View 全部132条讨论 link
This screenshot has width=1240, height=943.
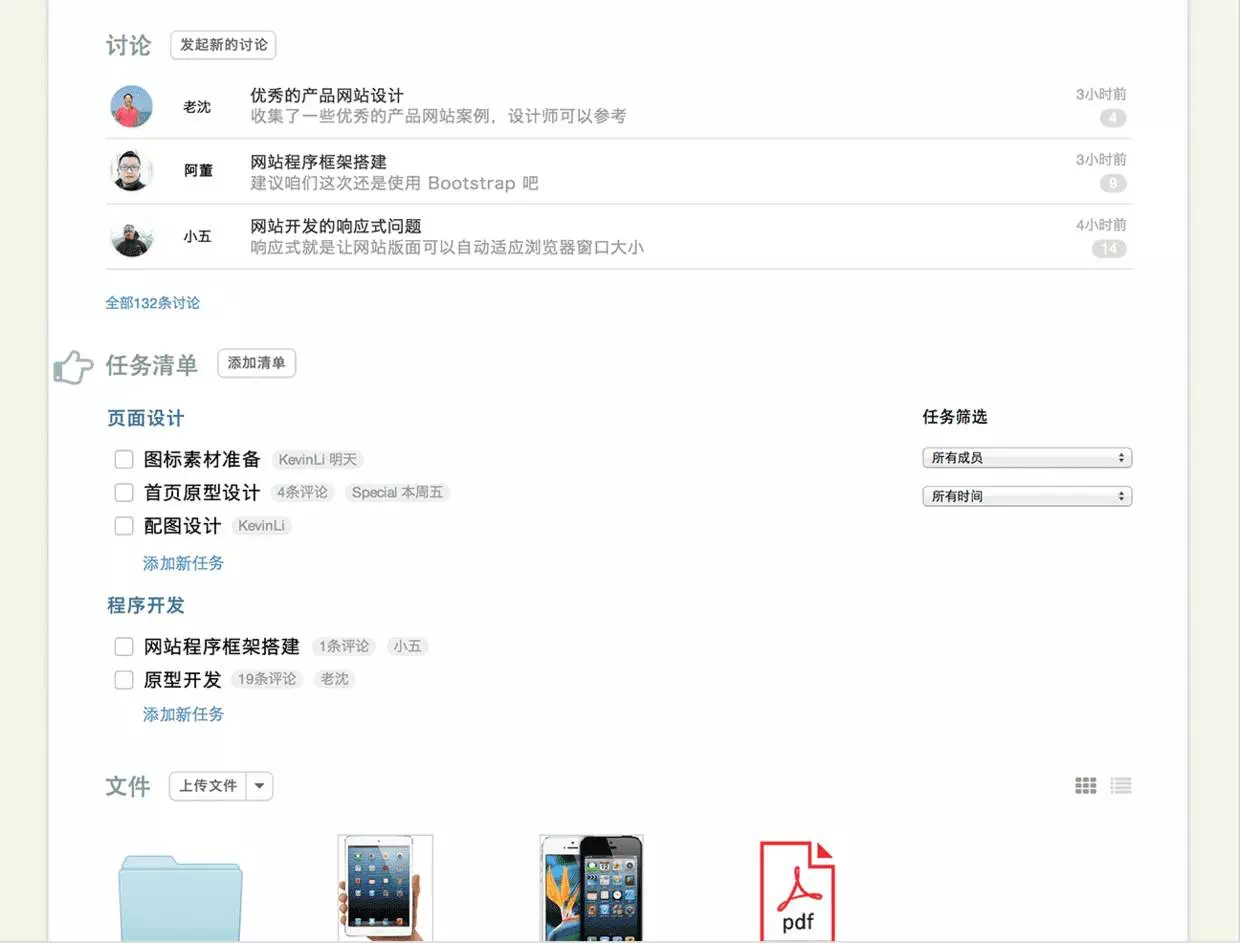coord(153,302)
